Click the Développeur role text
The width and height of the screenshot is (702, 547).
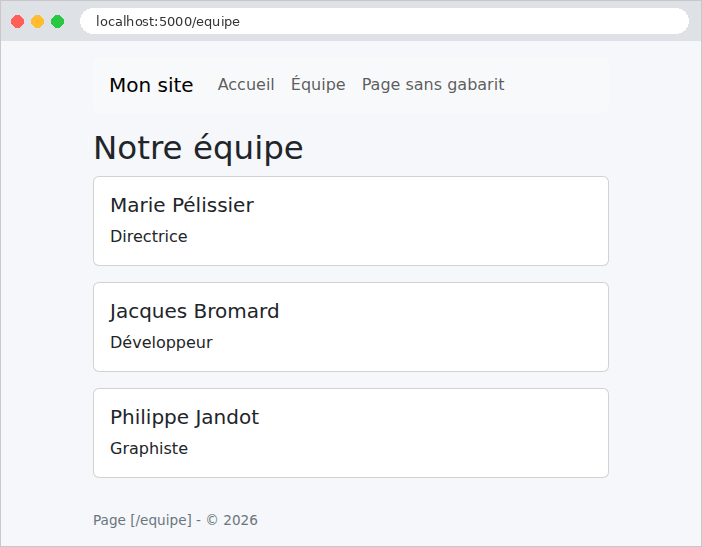(x=161, y=342)
